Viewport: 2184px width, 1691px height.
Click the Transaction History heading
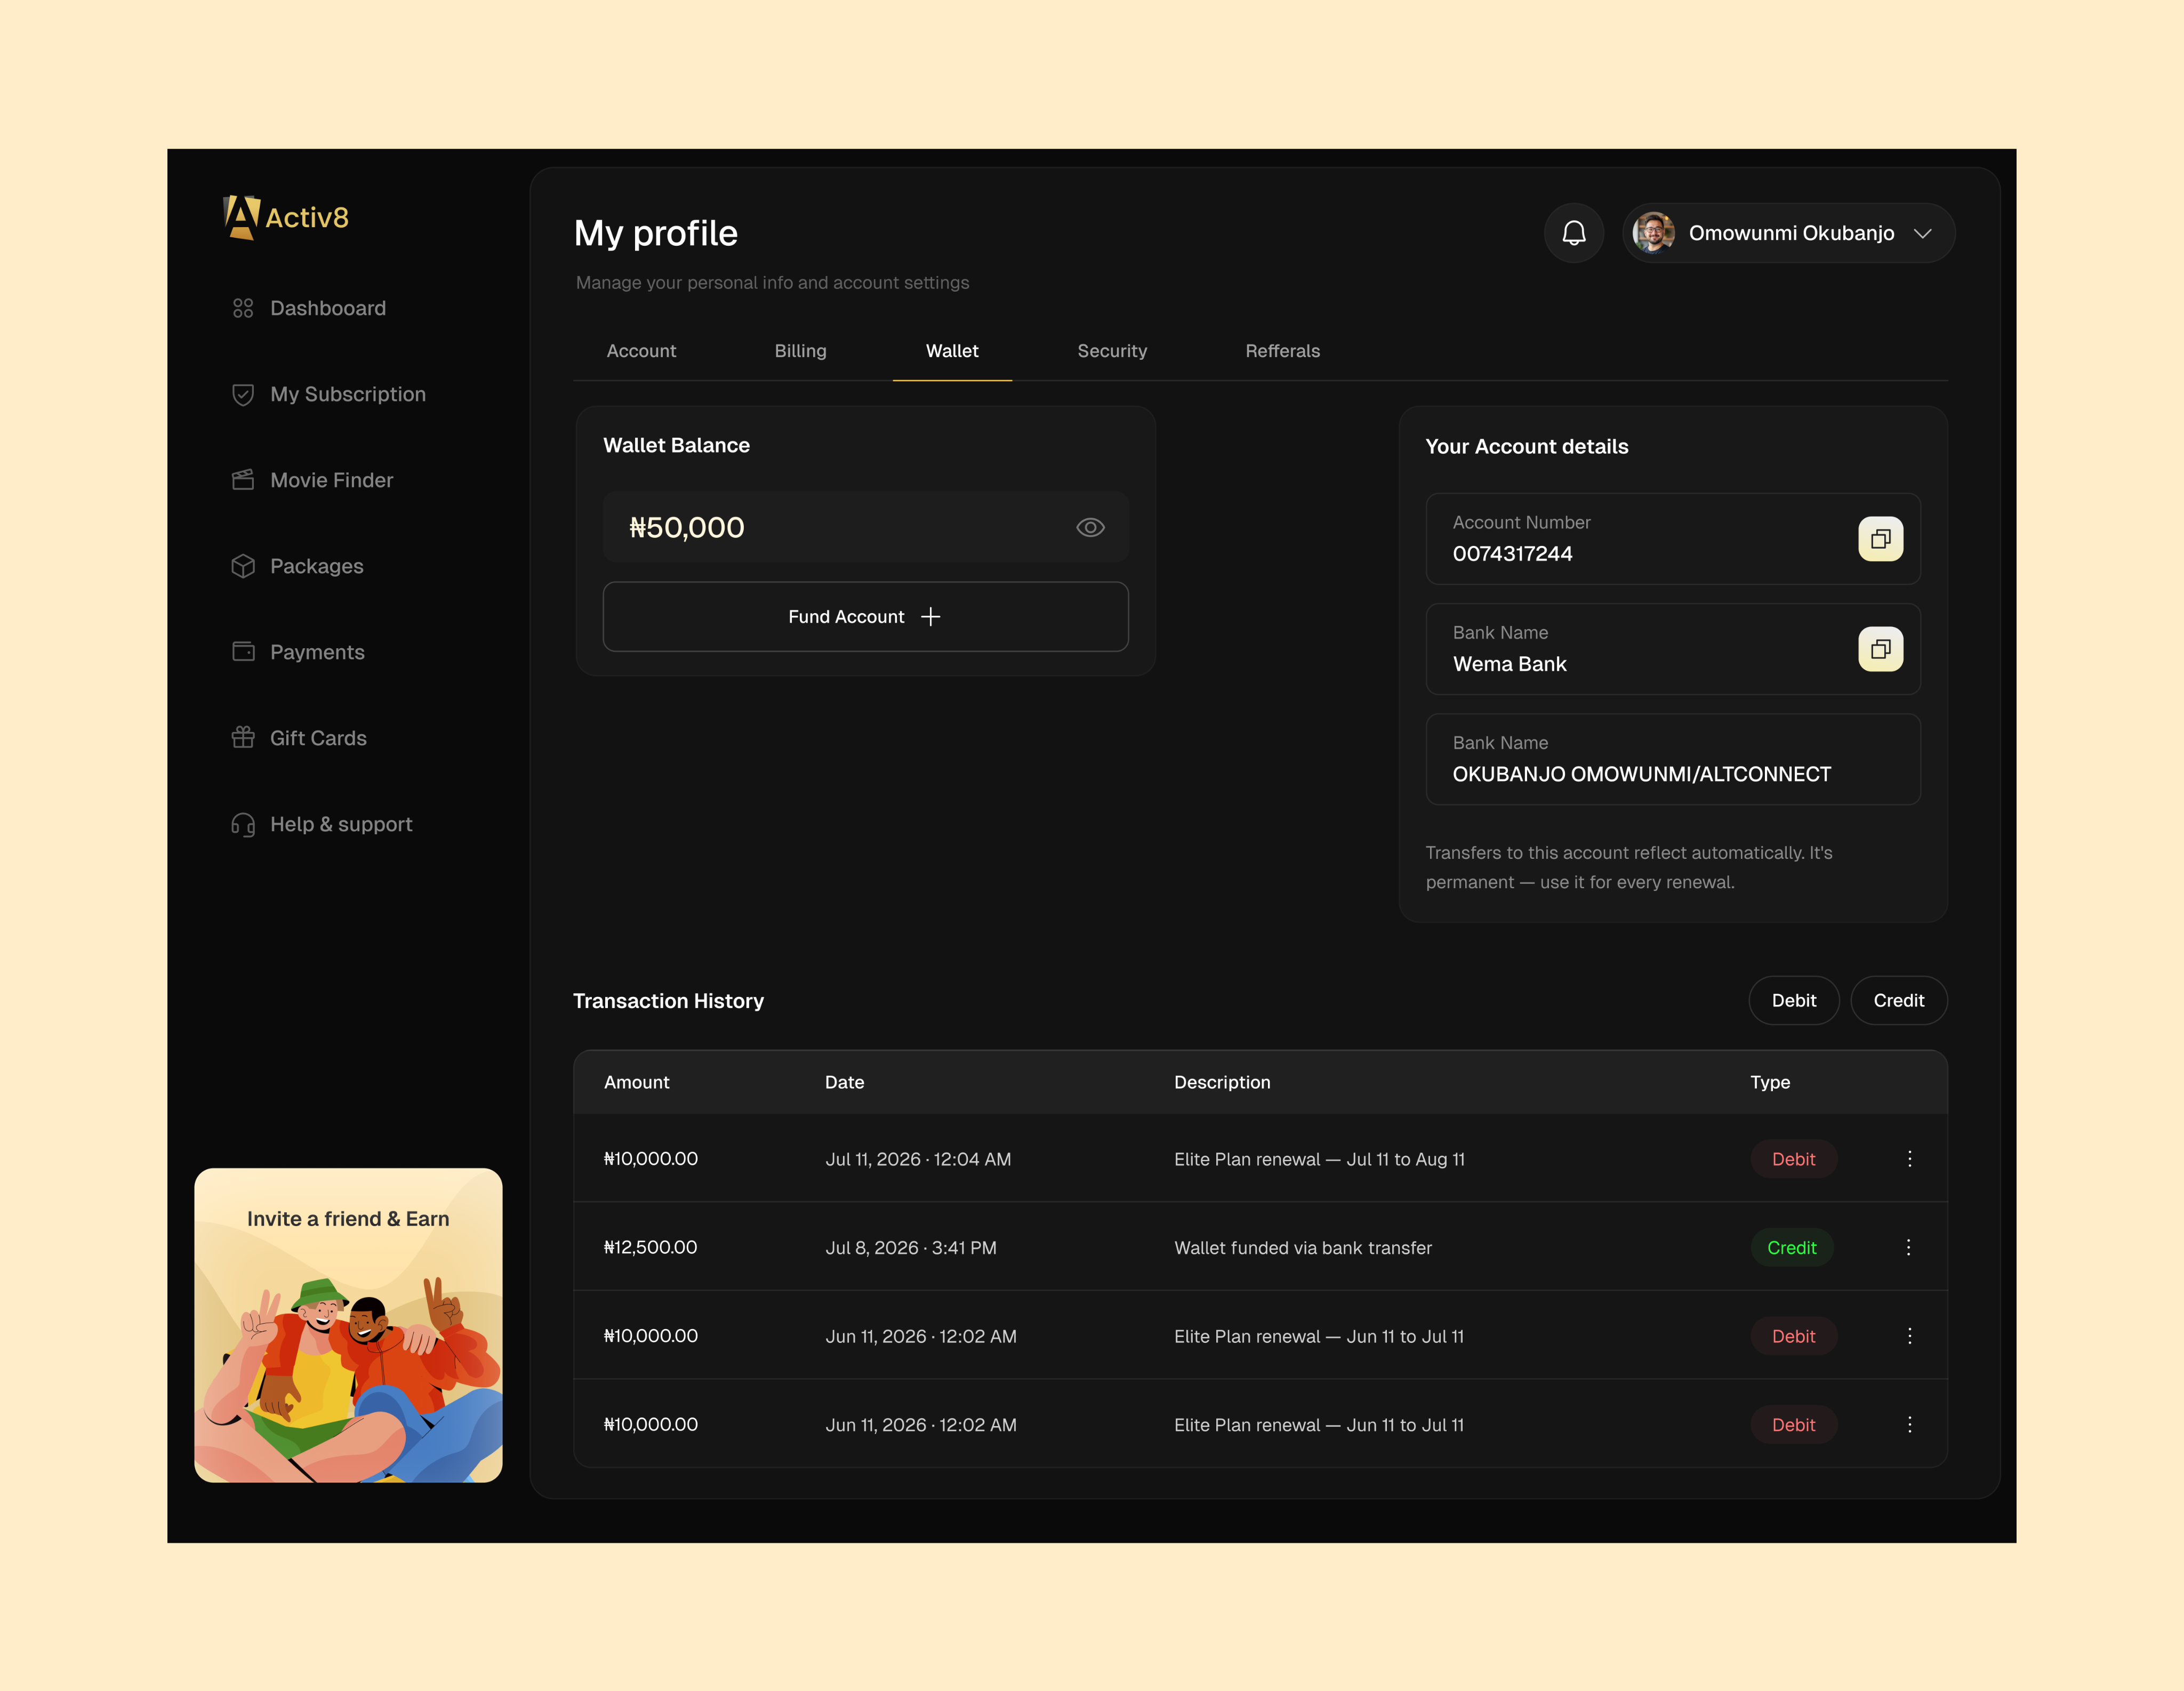(668, 1001)
